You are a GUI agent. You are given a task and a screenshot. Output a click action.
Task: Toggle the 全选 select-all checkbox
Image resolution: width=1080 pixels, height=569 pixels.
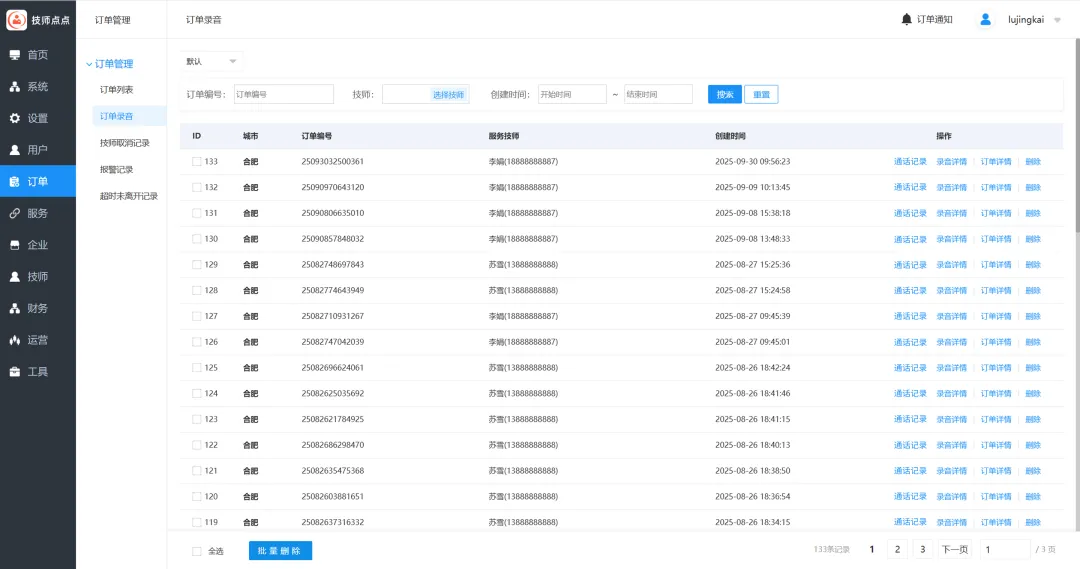point(197,551)
